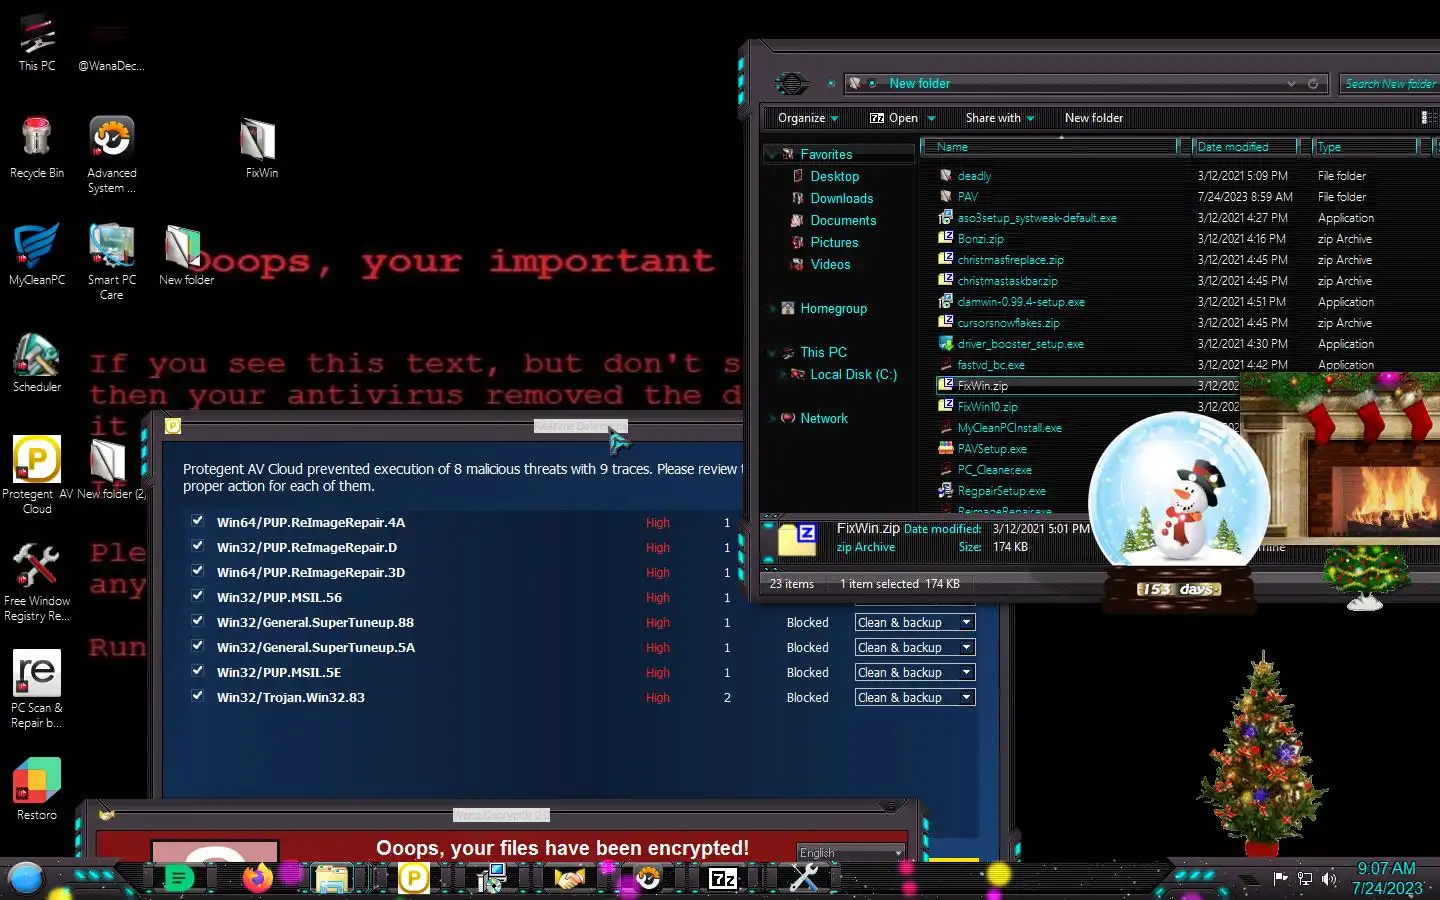This screenshot has width=1440, height=900.
Task: Launch the Smart PC Care desktop shortcut
Action: (112, 261)
